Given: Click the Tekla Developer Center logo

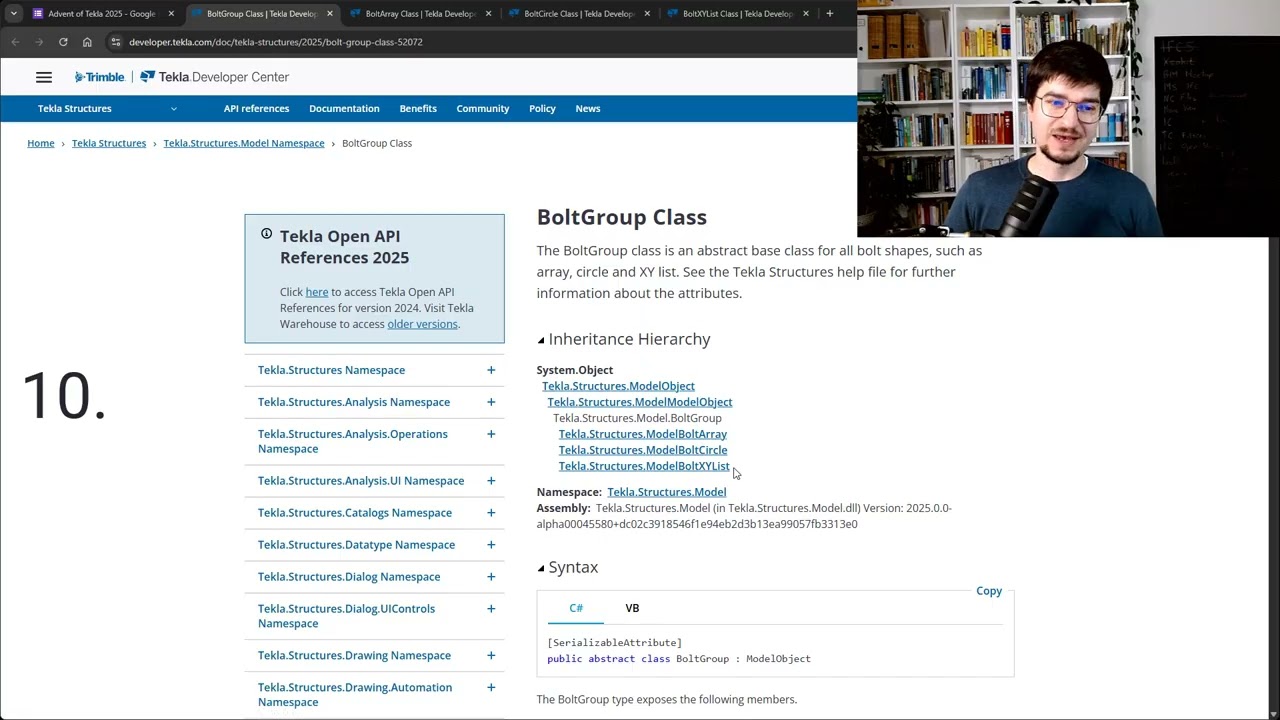Looking at the screenshot, I should [x=214, y=77].
